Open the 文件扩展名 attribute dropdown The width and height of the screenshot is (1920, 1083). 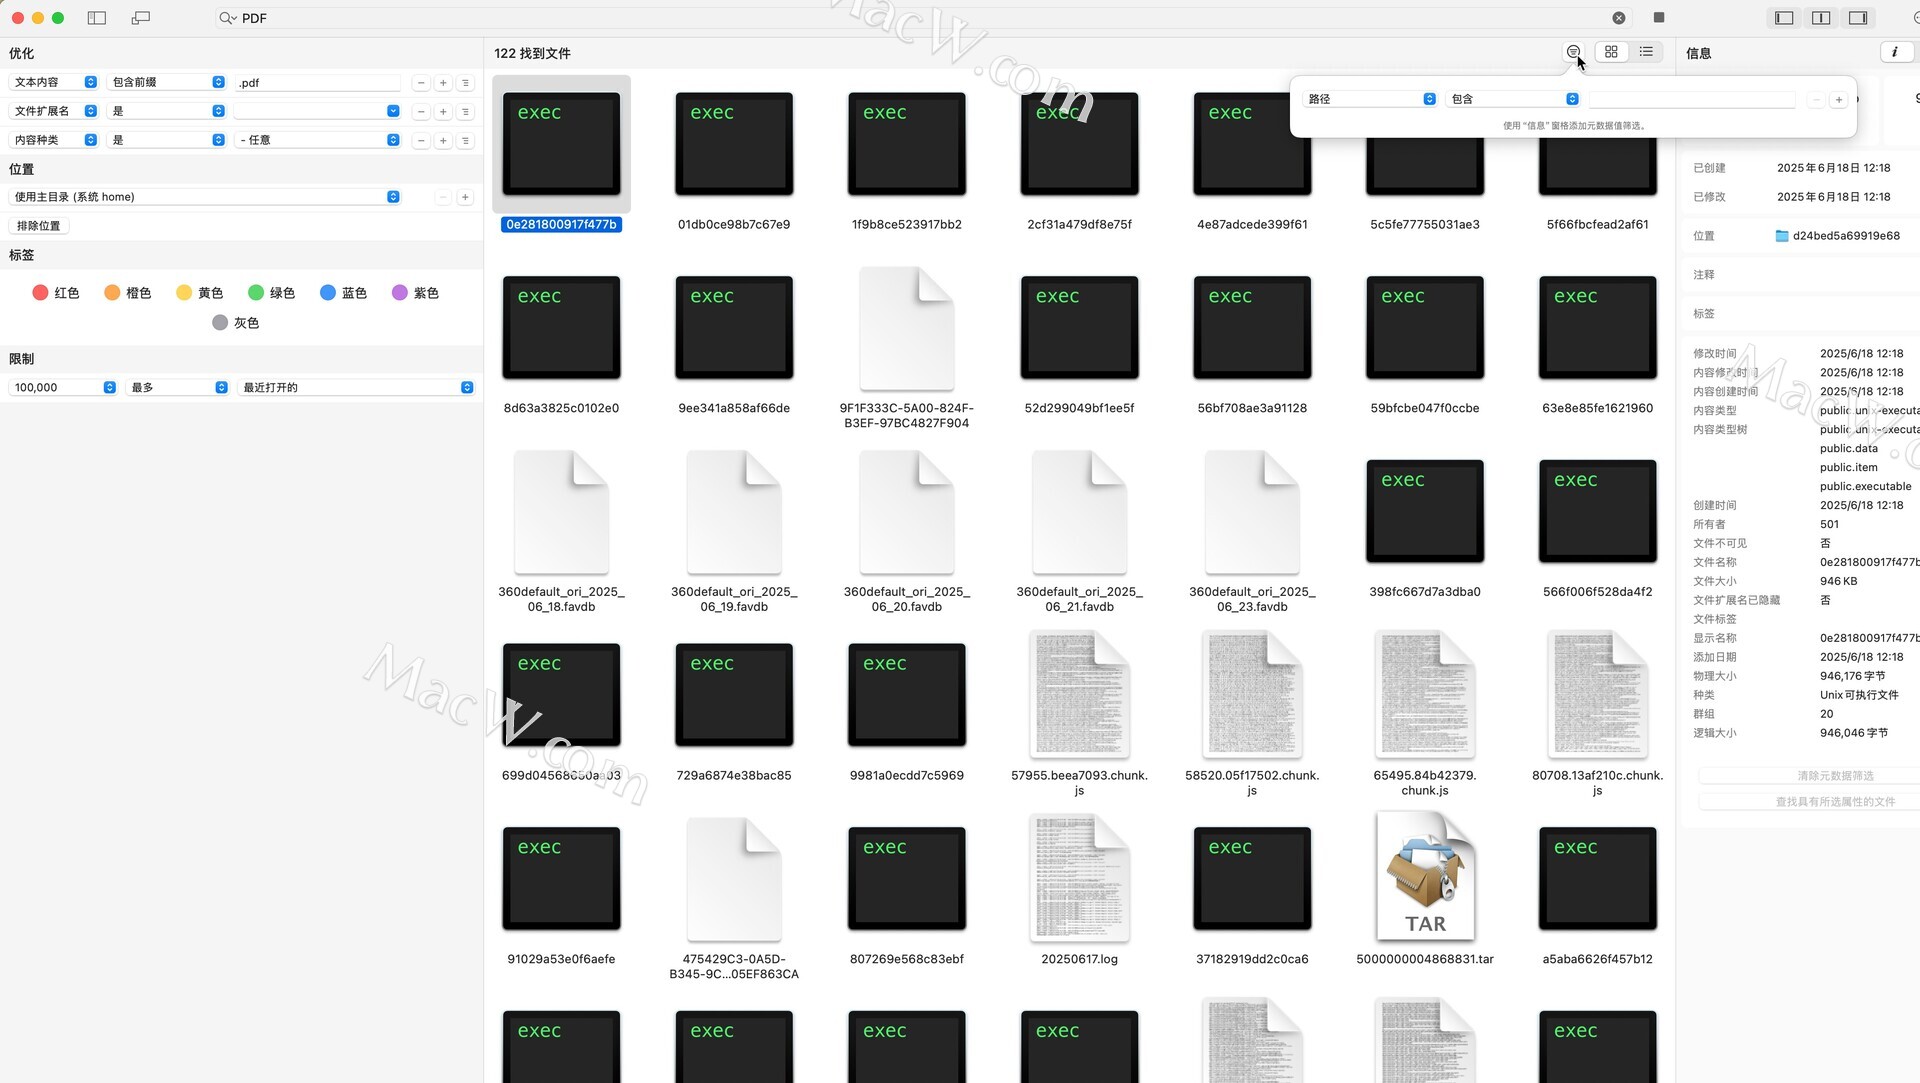pos(54,111)
